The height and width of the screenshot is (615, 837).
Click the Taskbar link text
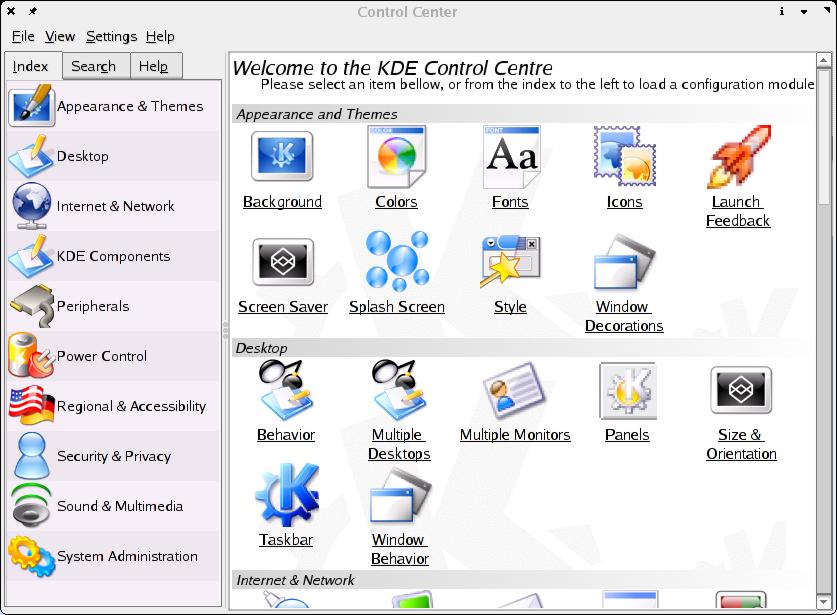pos(286,540)
